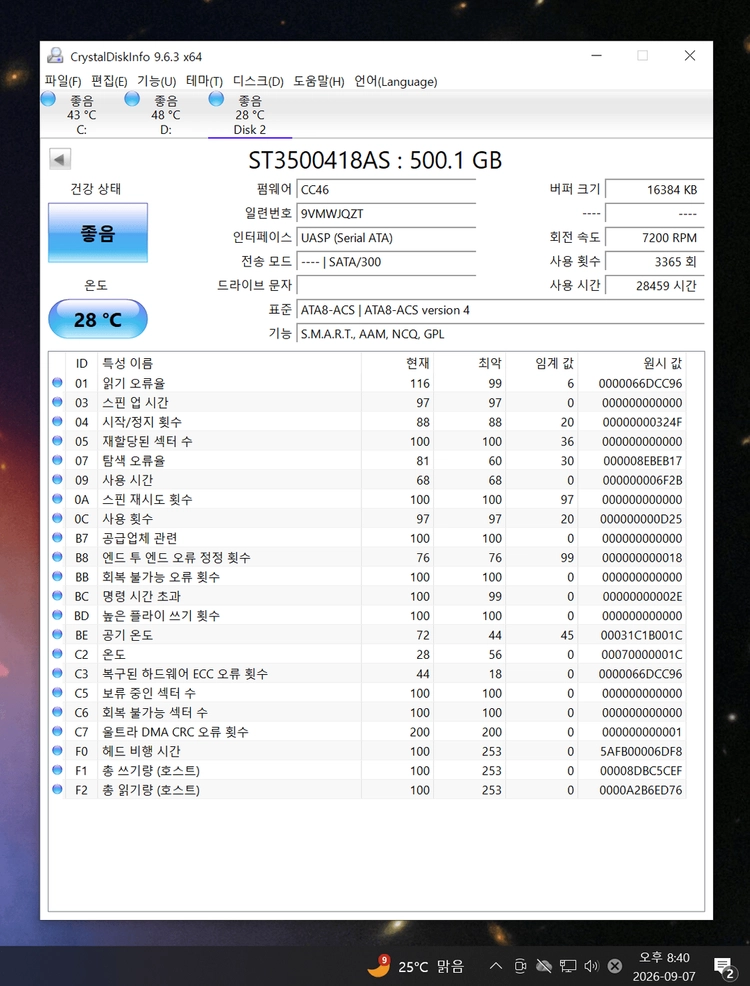Click the 원시 값 column header
750x986 pixels.
(632, 363)
